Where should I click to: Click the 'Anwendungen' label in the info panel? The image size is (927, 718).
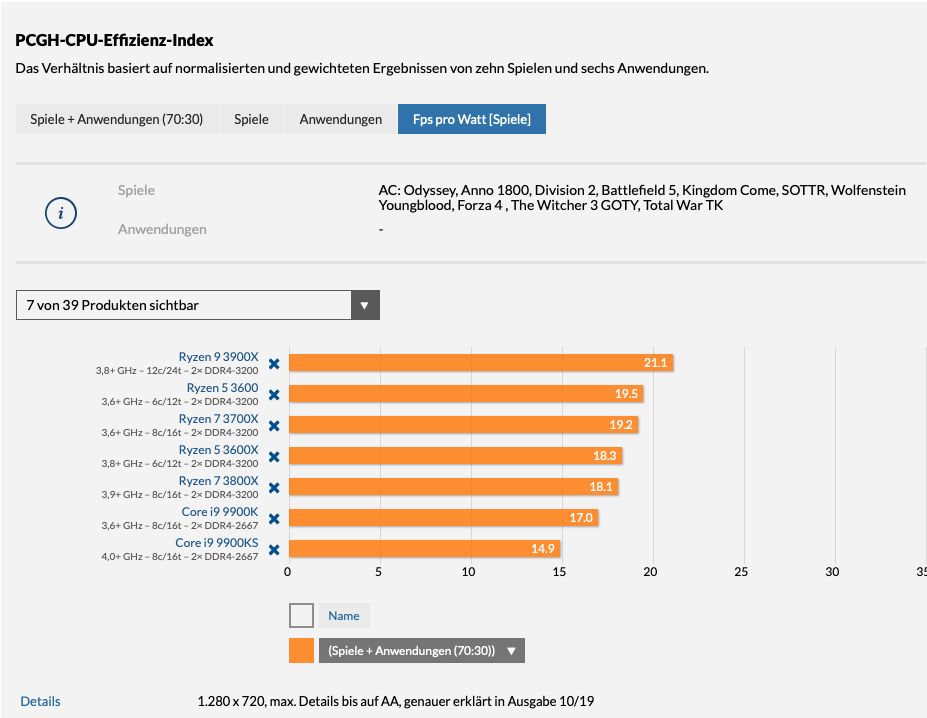point(162,229)
